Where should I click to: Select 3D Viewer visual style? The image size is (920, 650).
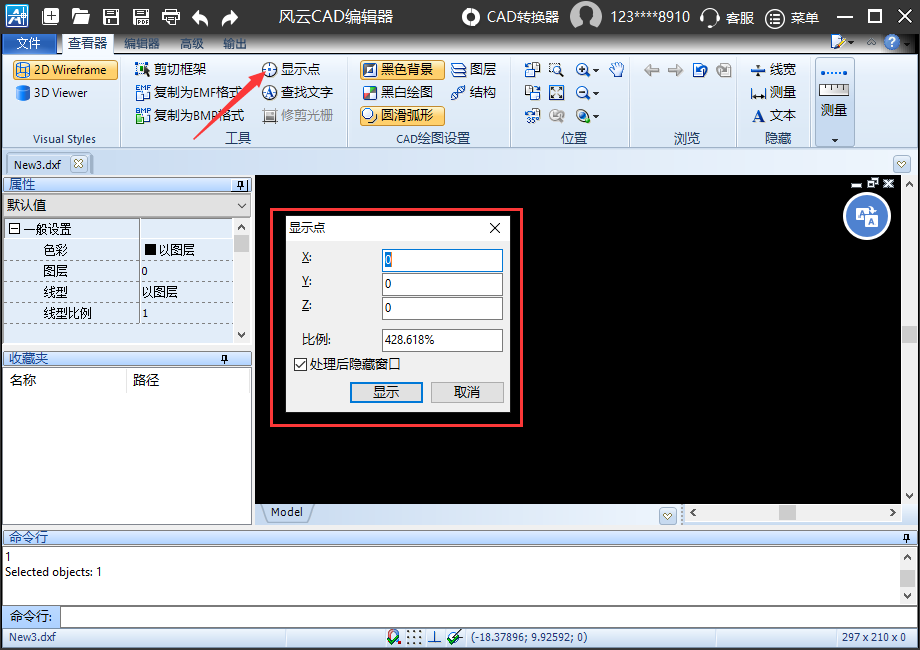click(x=52, y=93)
